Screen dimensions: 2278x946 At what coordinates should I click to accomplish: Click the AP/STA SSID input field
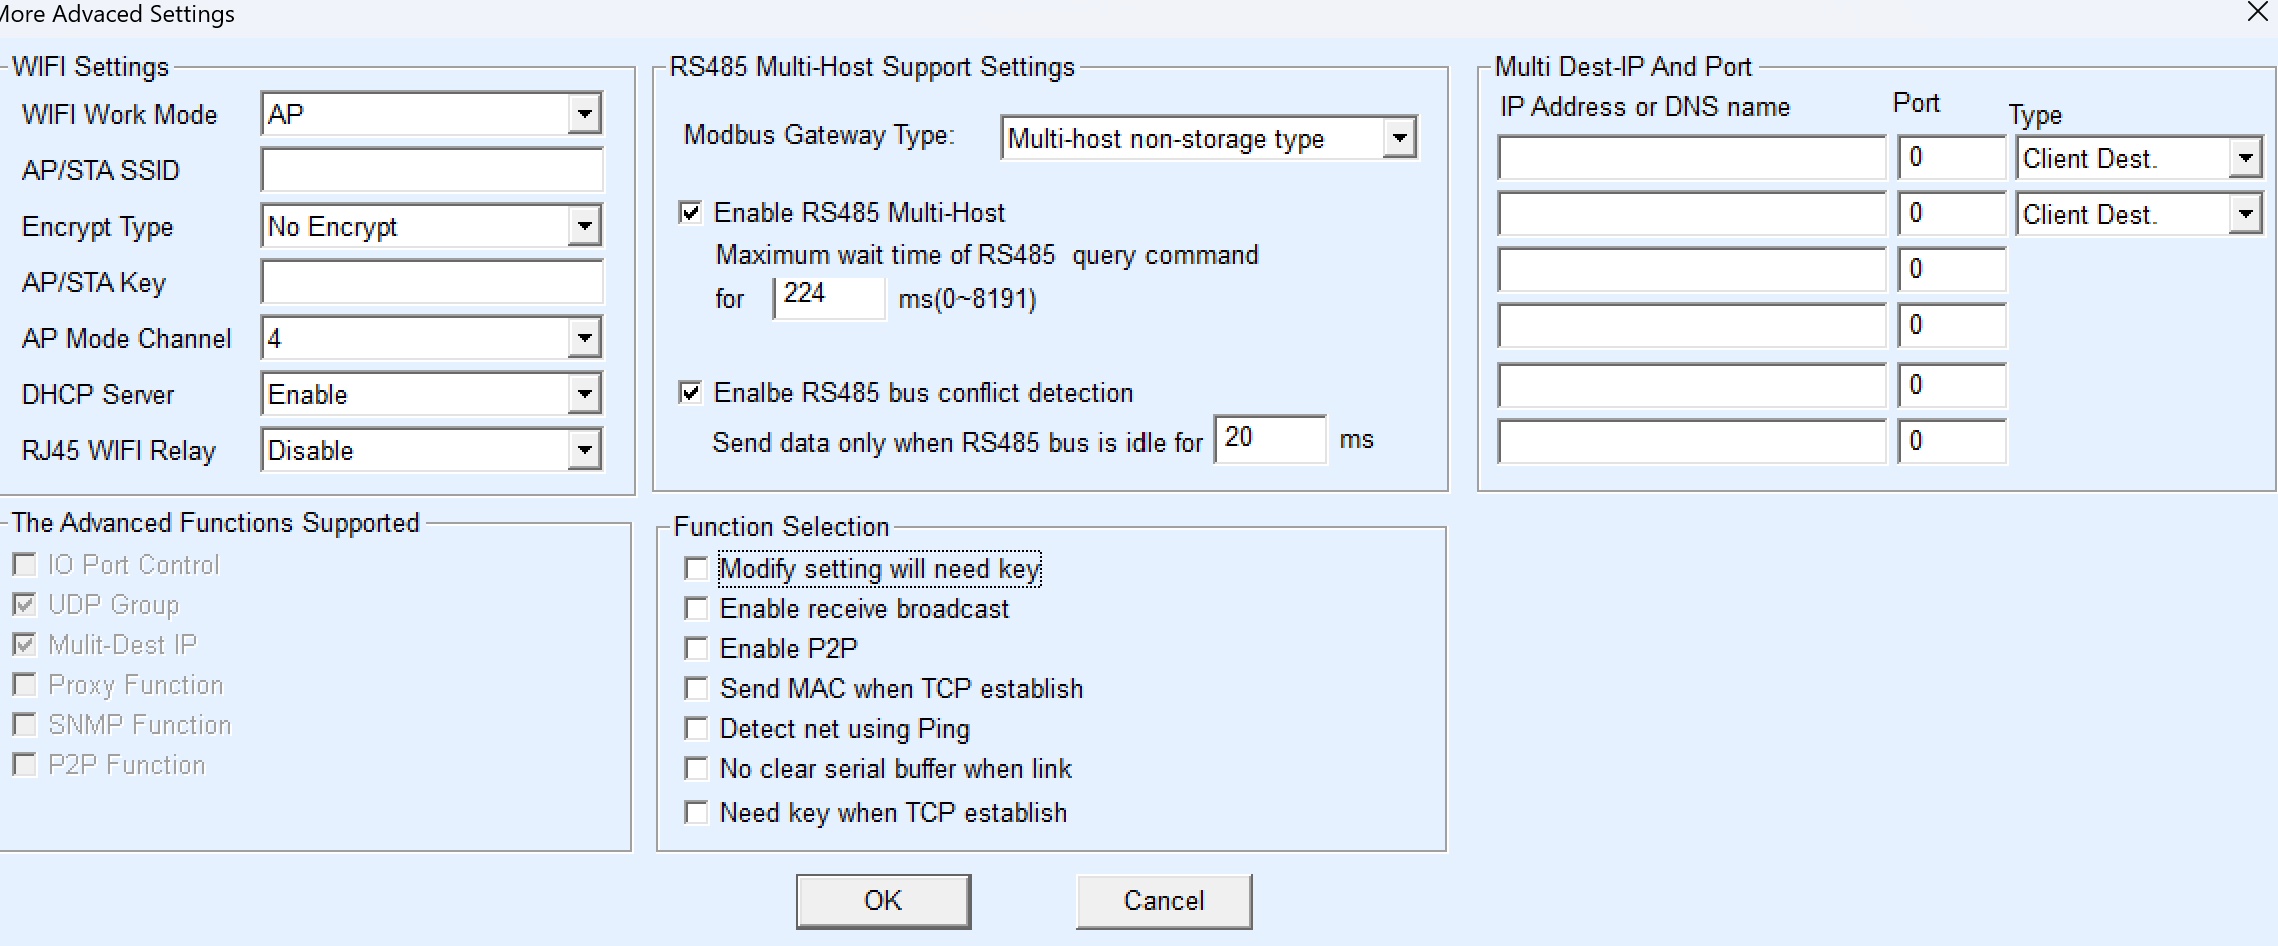point(432,170)
